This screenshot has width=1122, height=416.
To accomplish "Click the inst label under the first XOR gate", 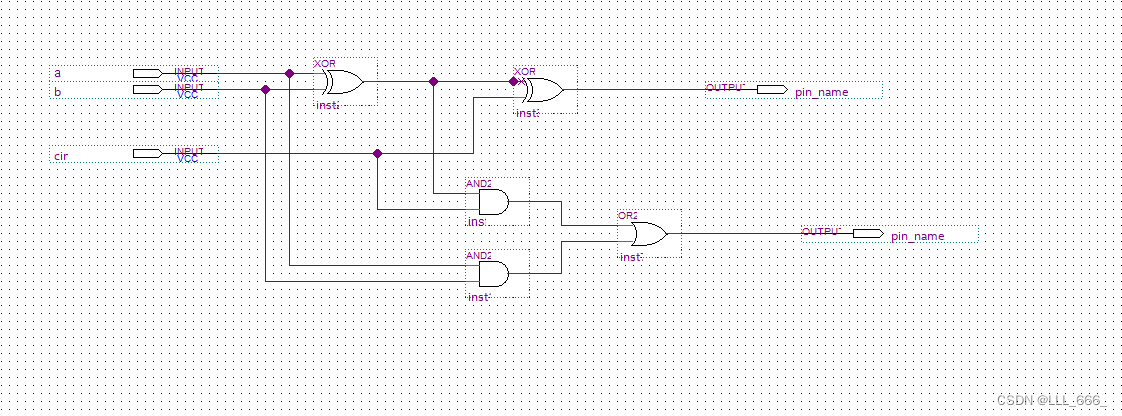I will point(327,105).
